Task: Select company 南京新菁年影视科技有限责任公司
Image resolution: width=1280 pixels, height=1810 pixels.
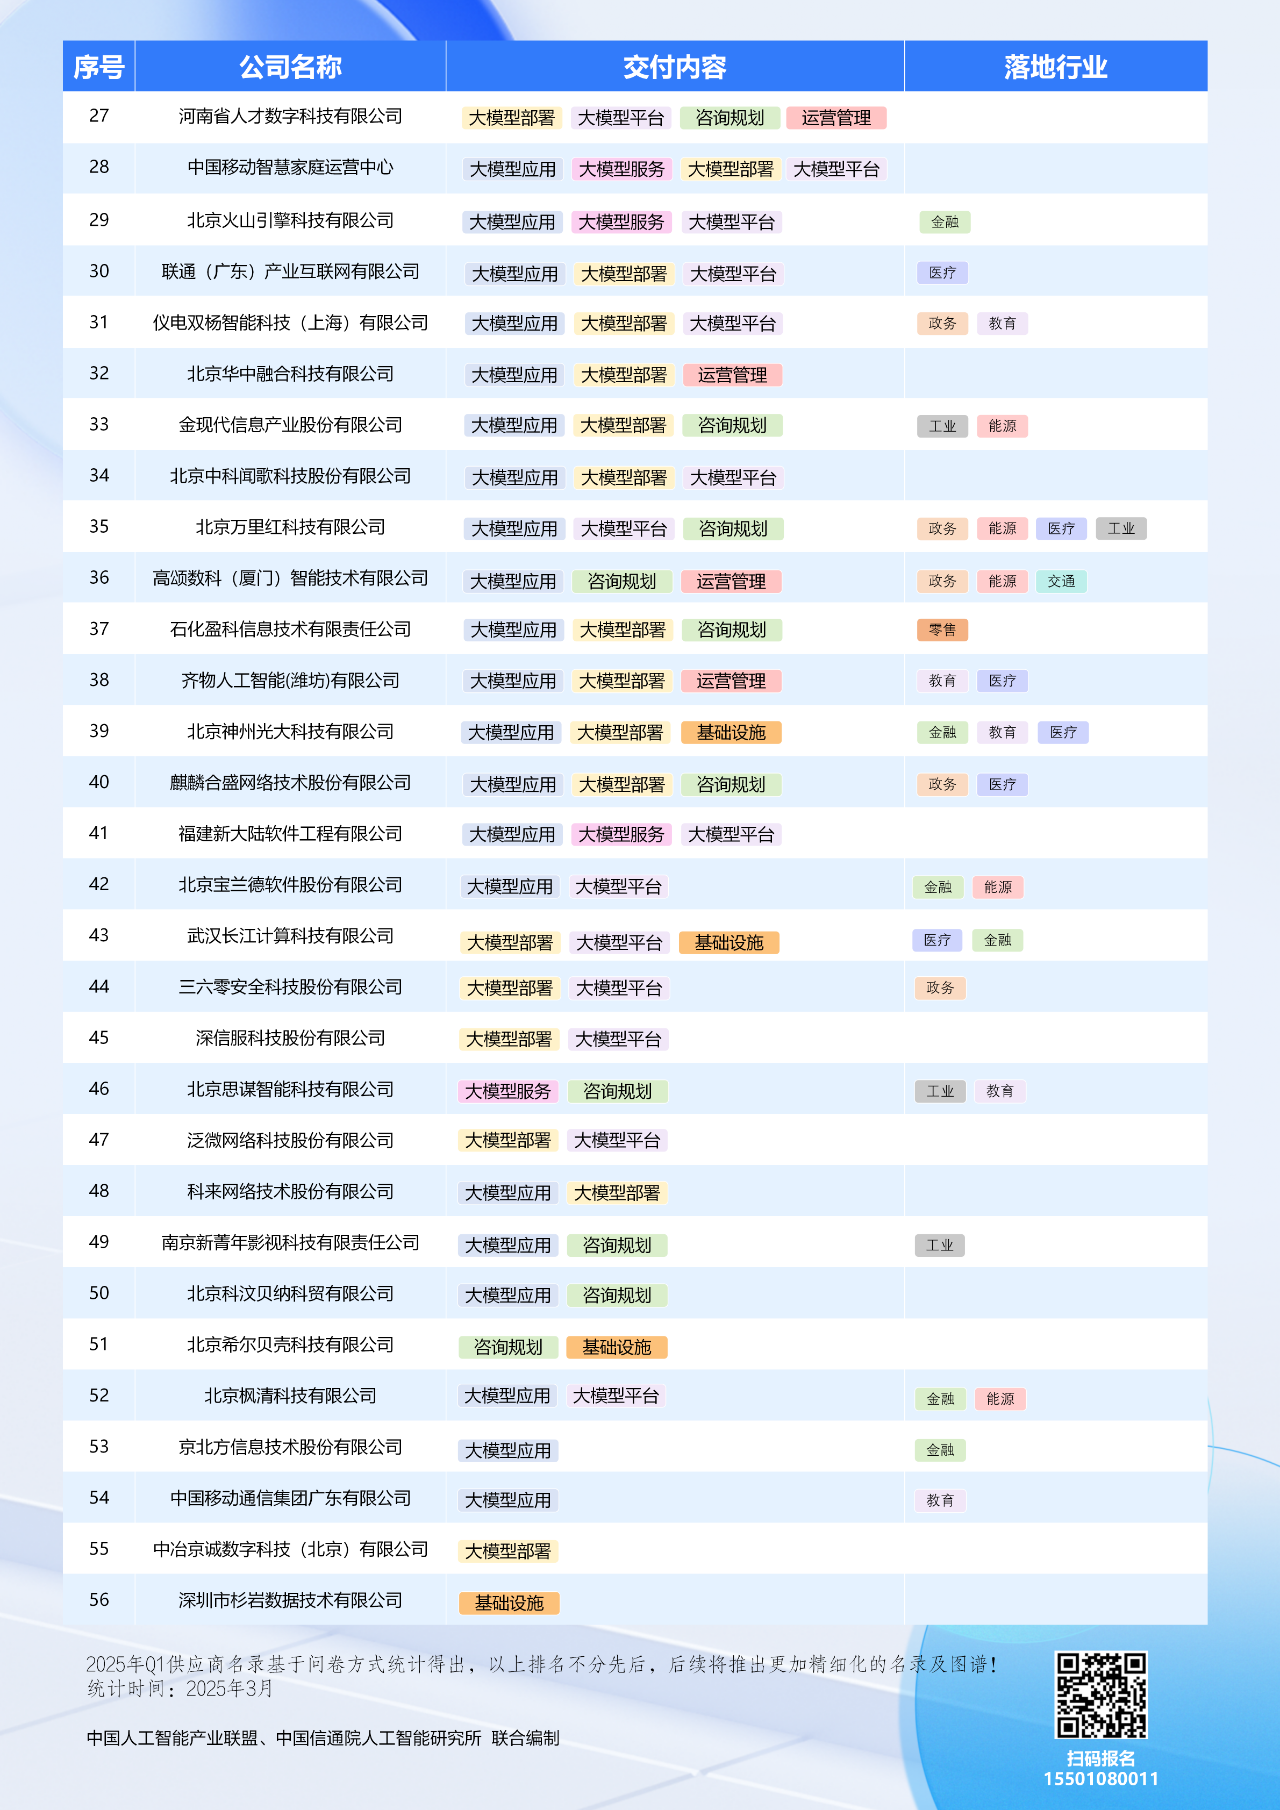Action: [x=290, y=1242]
